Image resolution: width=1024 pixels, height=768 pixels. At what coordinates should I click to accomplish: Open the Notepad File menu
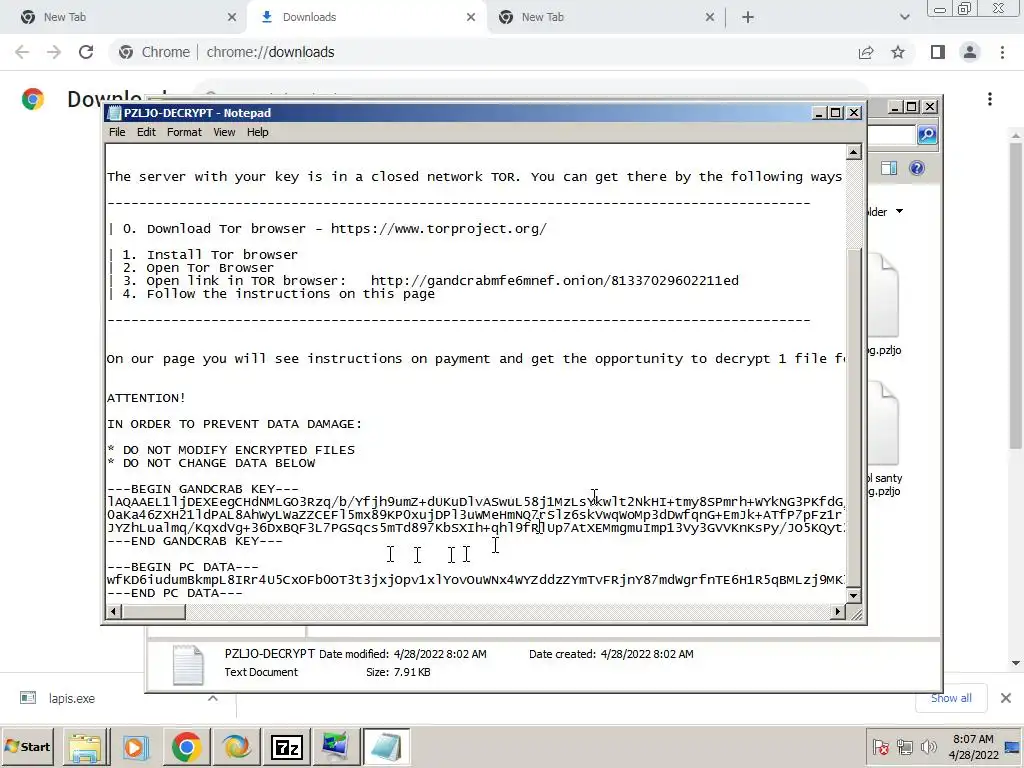pyautogui.click(x=117, y=132)
